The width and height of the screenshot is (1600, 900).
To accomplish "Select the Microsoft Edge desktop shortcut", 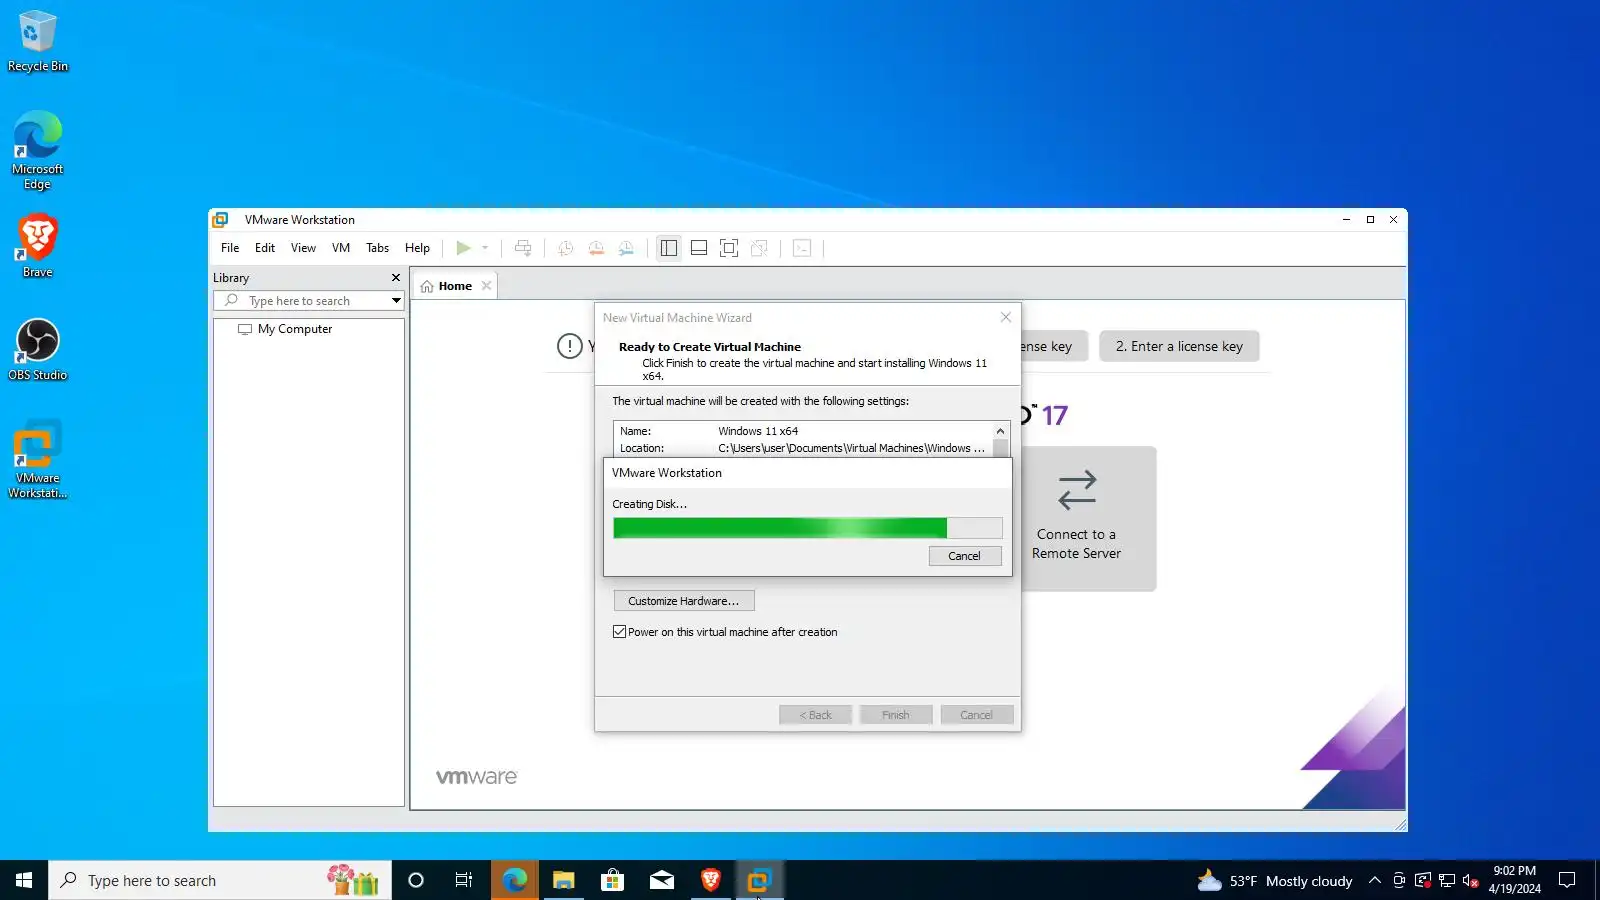I will click(x=38, y=150).
